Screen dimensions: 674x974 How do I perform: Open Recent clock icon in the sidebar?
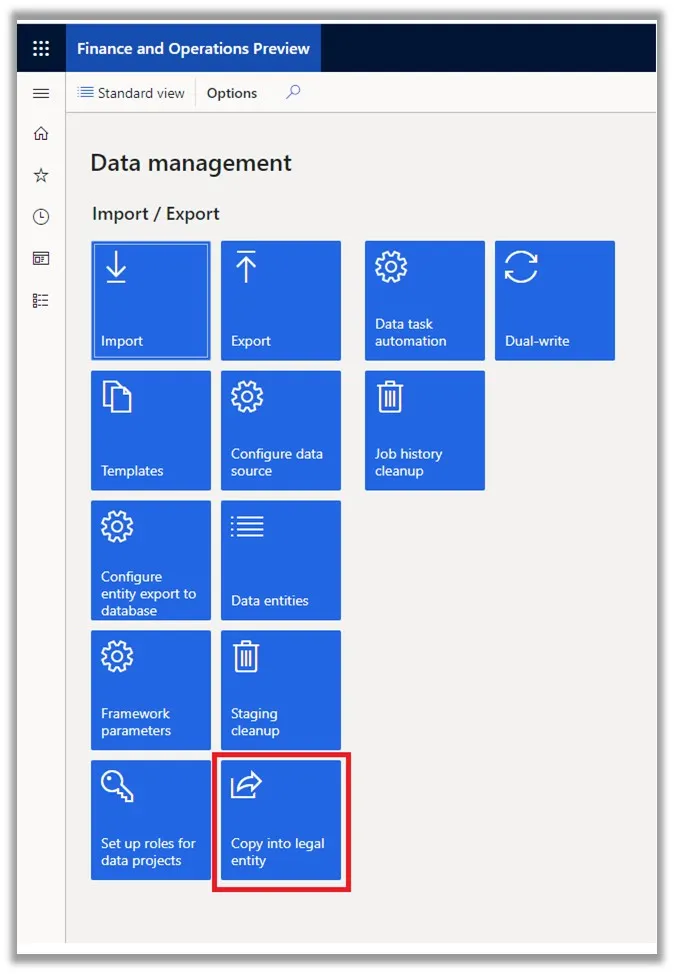[x=41, y=217]
